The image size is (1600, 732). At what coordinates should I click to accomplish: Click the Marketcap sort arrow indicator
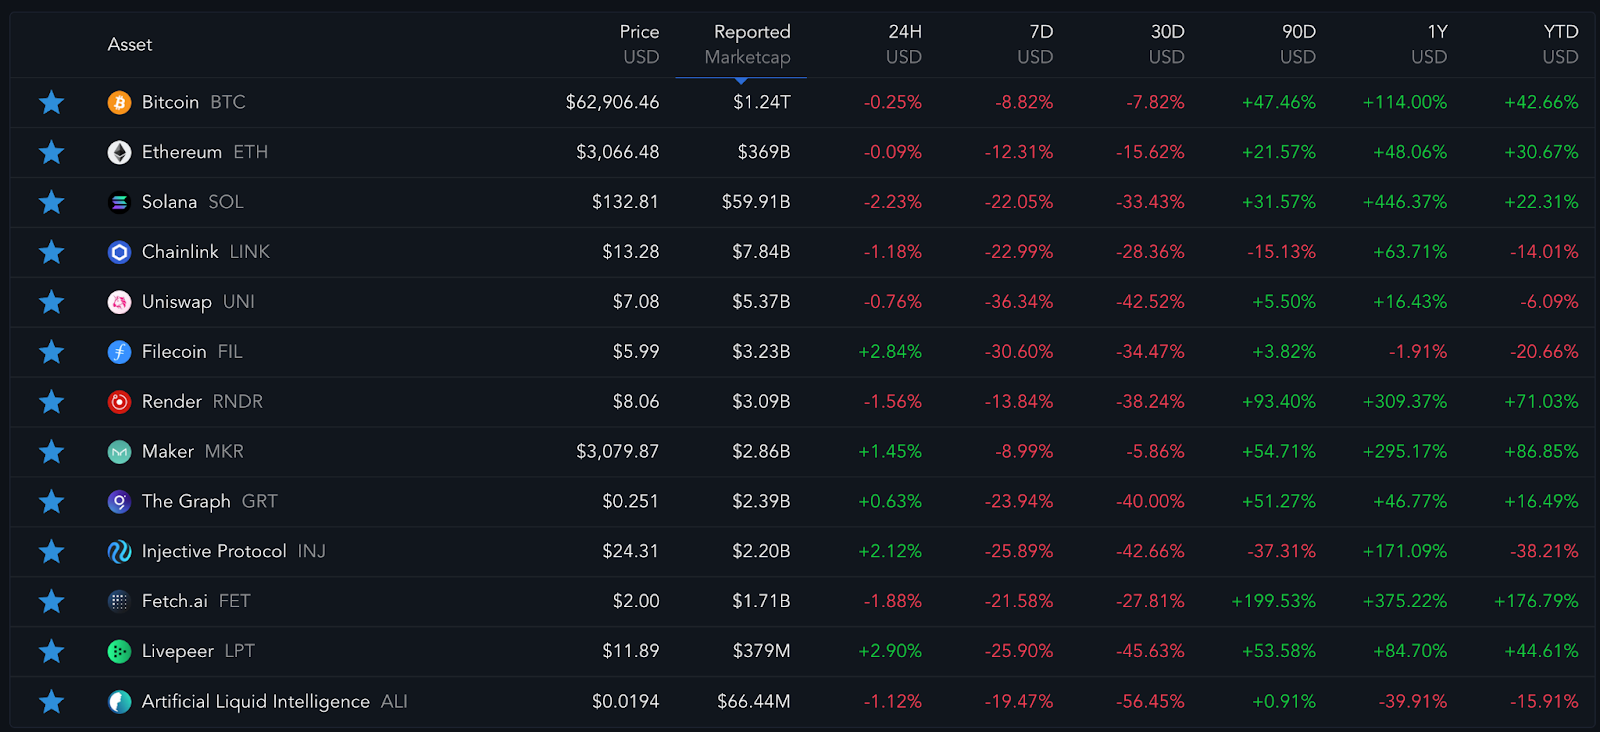(741, 80)
